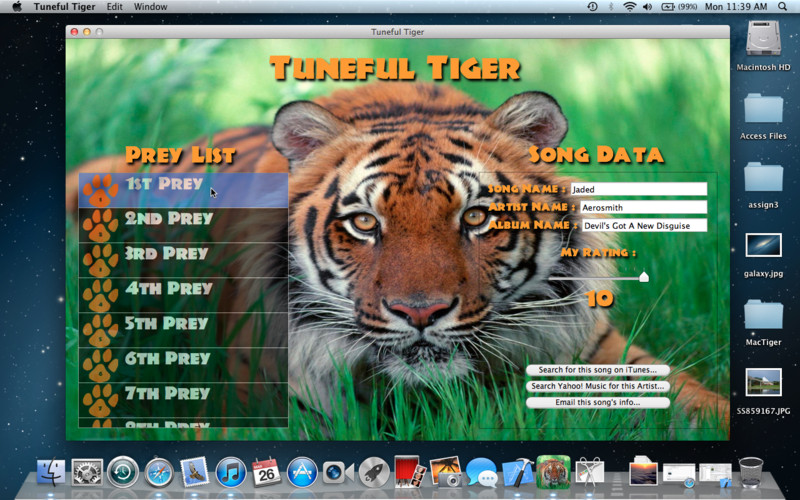Launch Xcode hammer icon in Dock

pyautogui.click(x=517, y=472)
